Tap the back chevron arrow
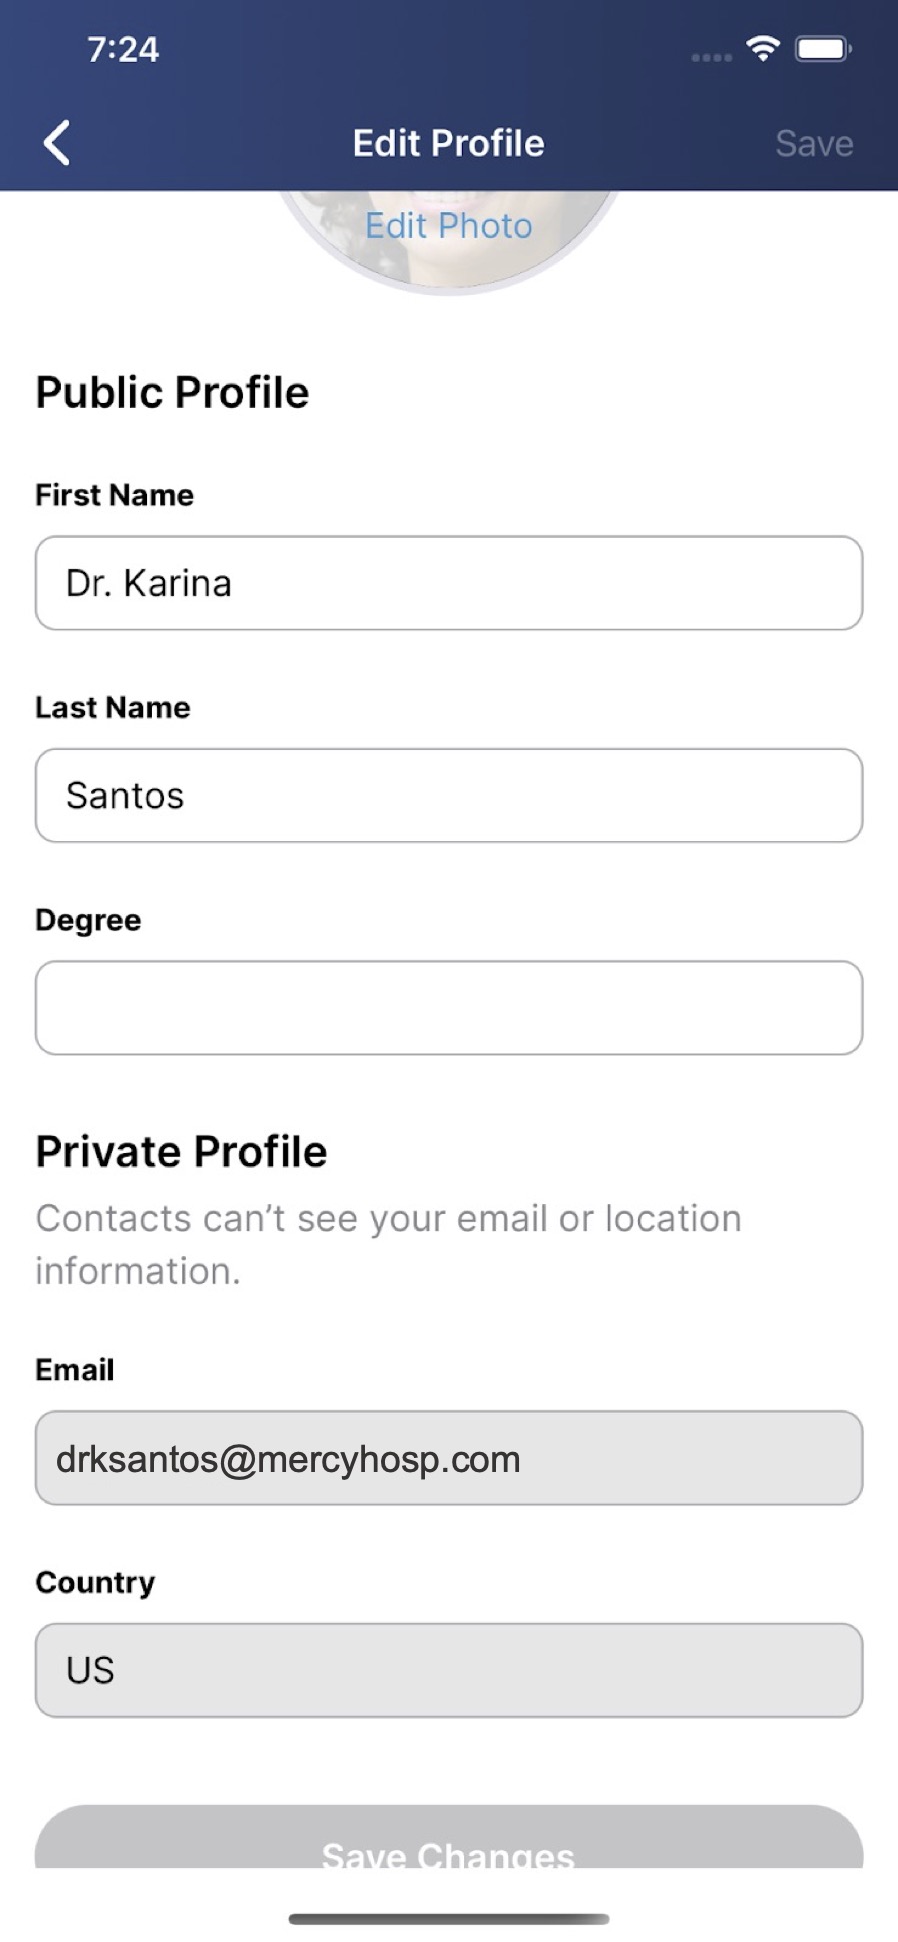Screen dimensions: 898x1942 coord(58,143)
